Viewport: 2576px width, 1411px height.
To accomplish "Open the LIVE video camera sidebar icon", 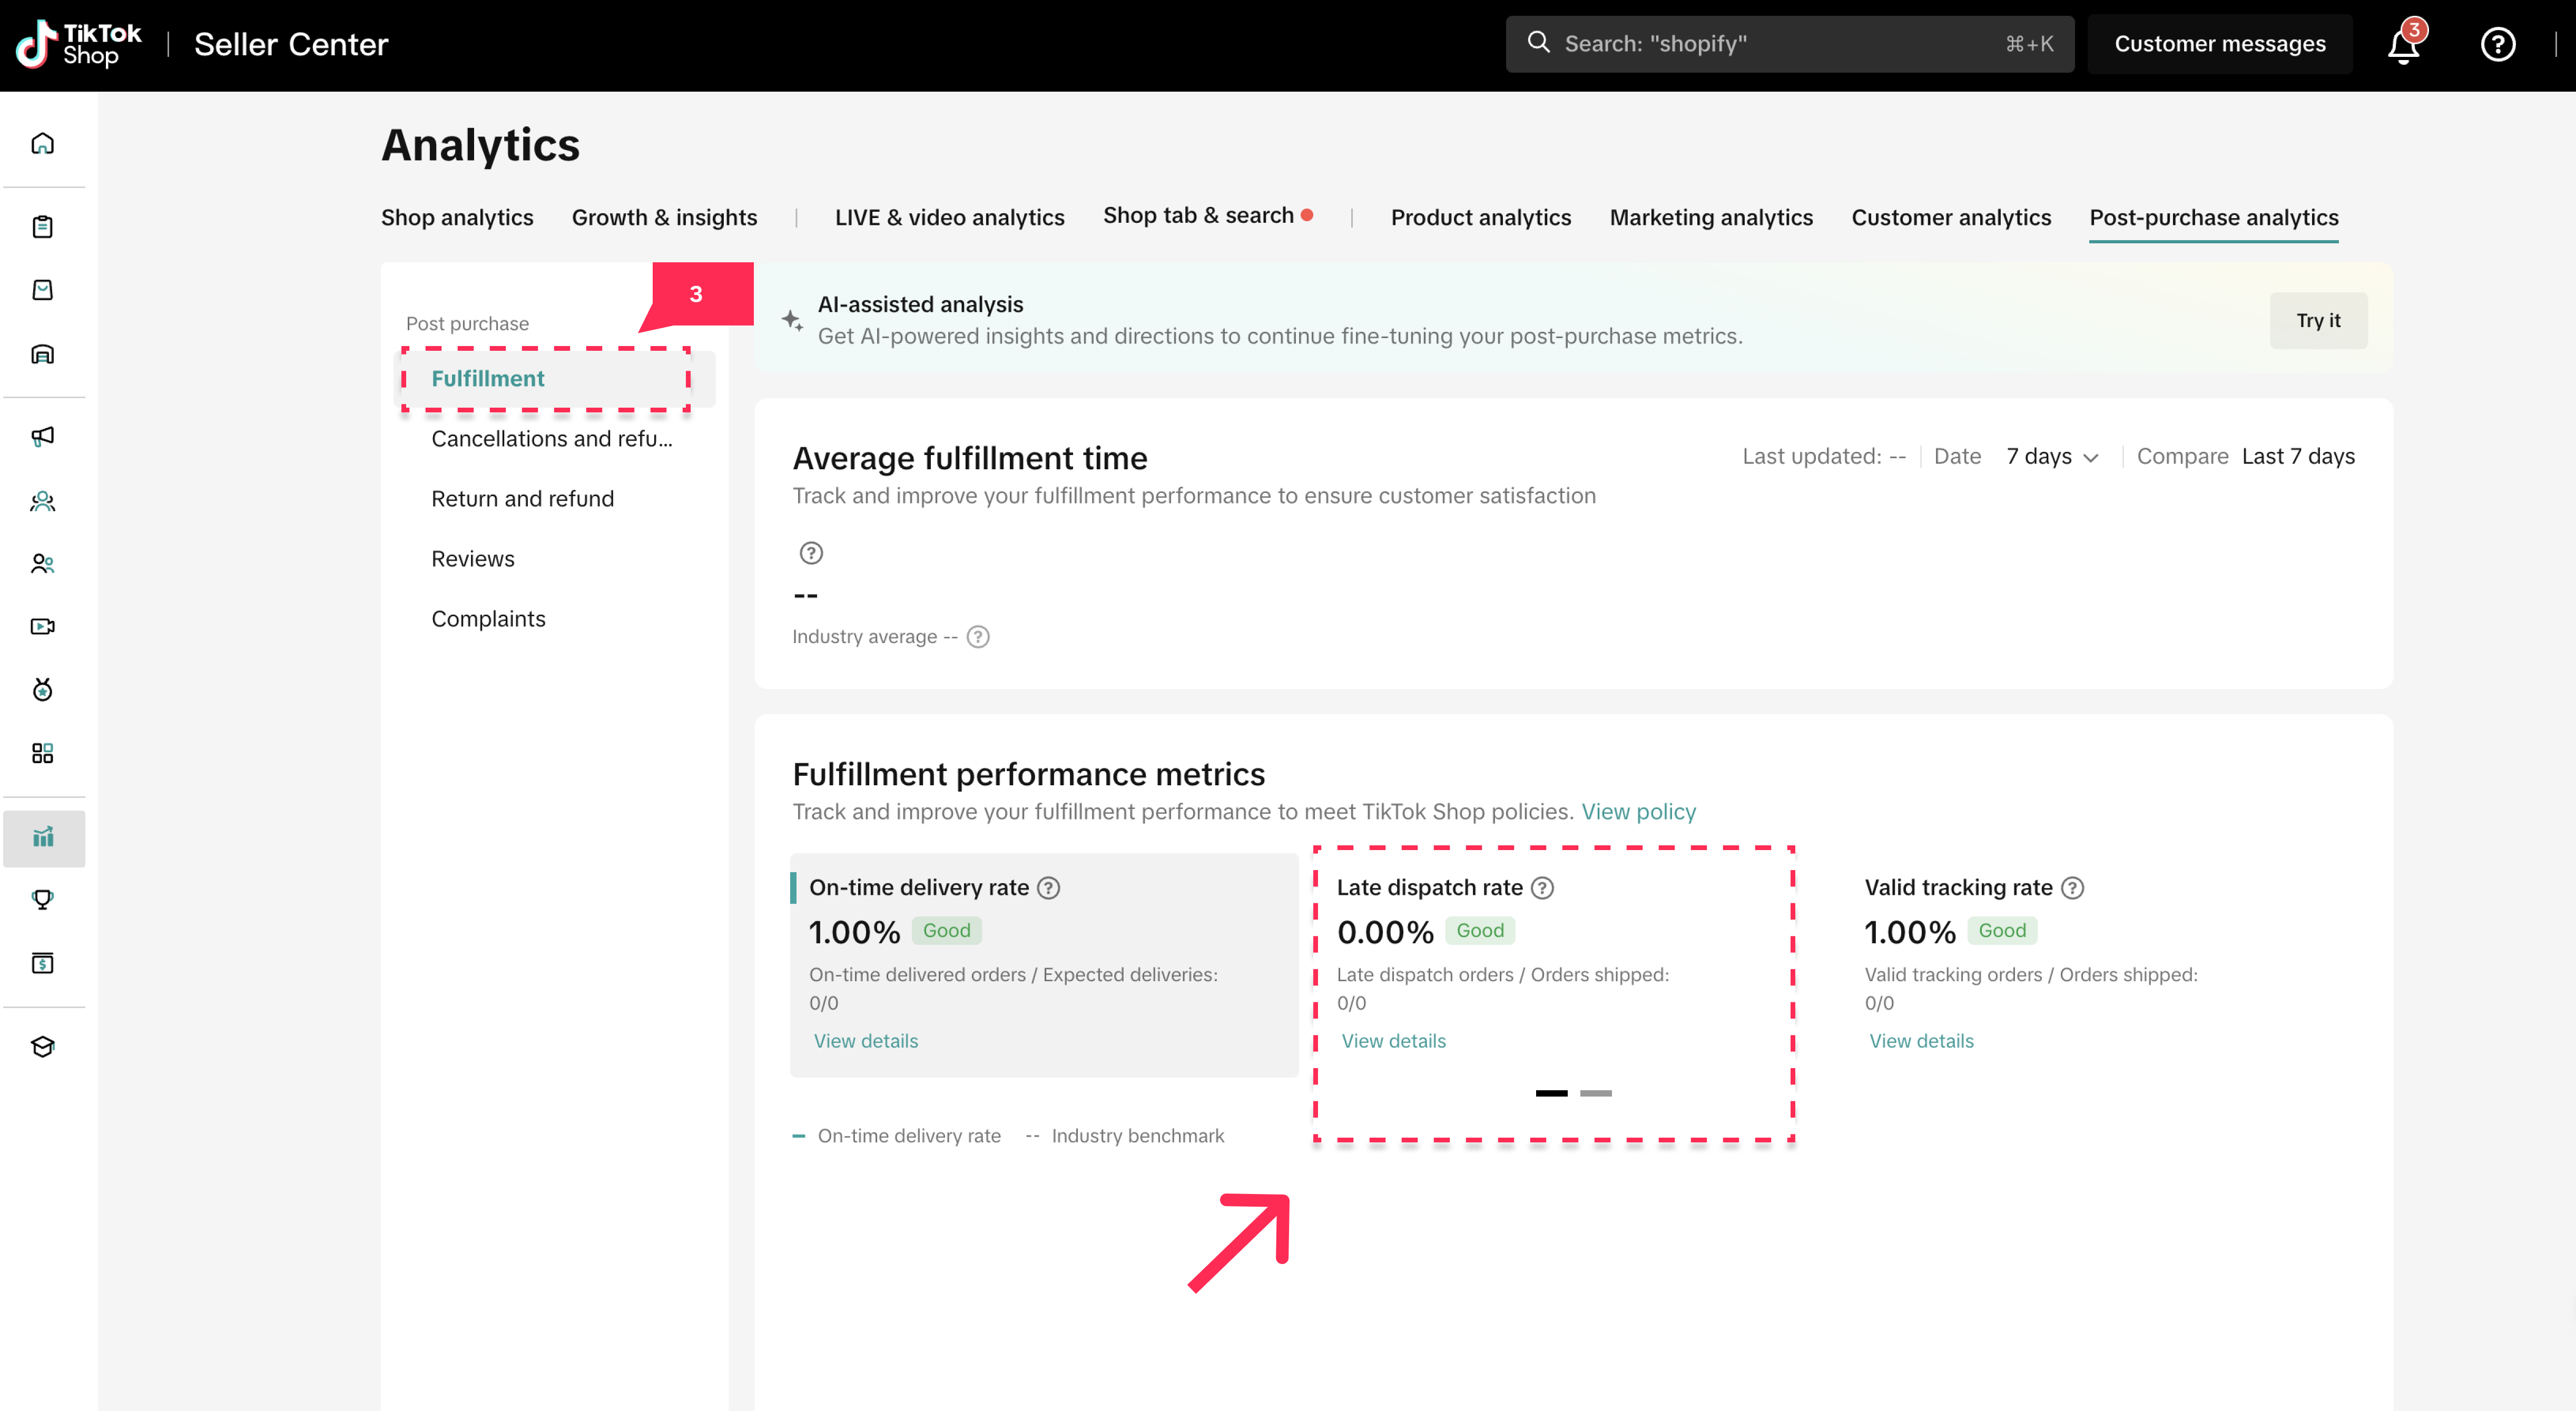I will pos(43,627).
